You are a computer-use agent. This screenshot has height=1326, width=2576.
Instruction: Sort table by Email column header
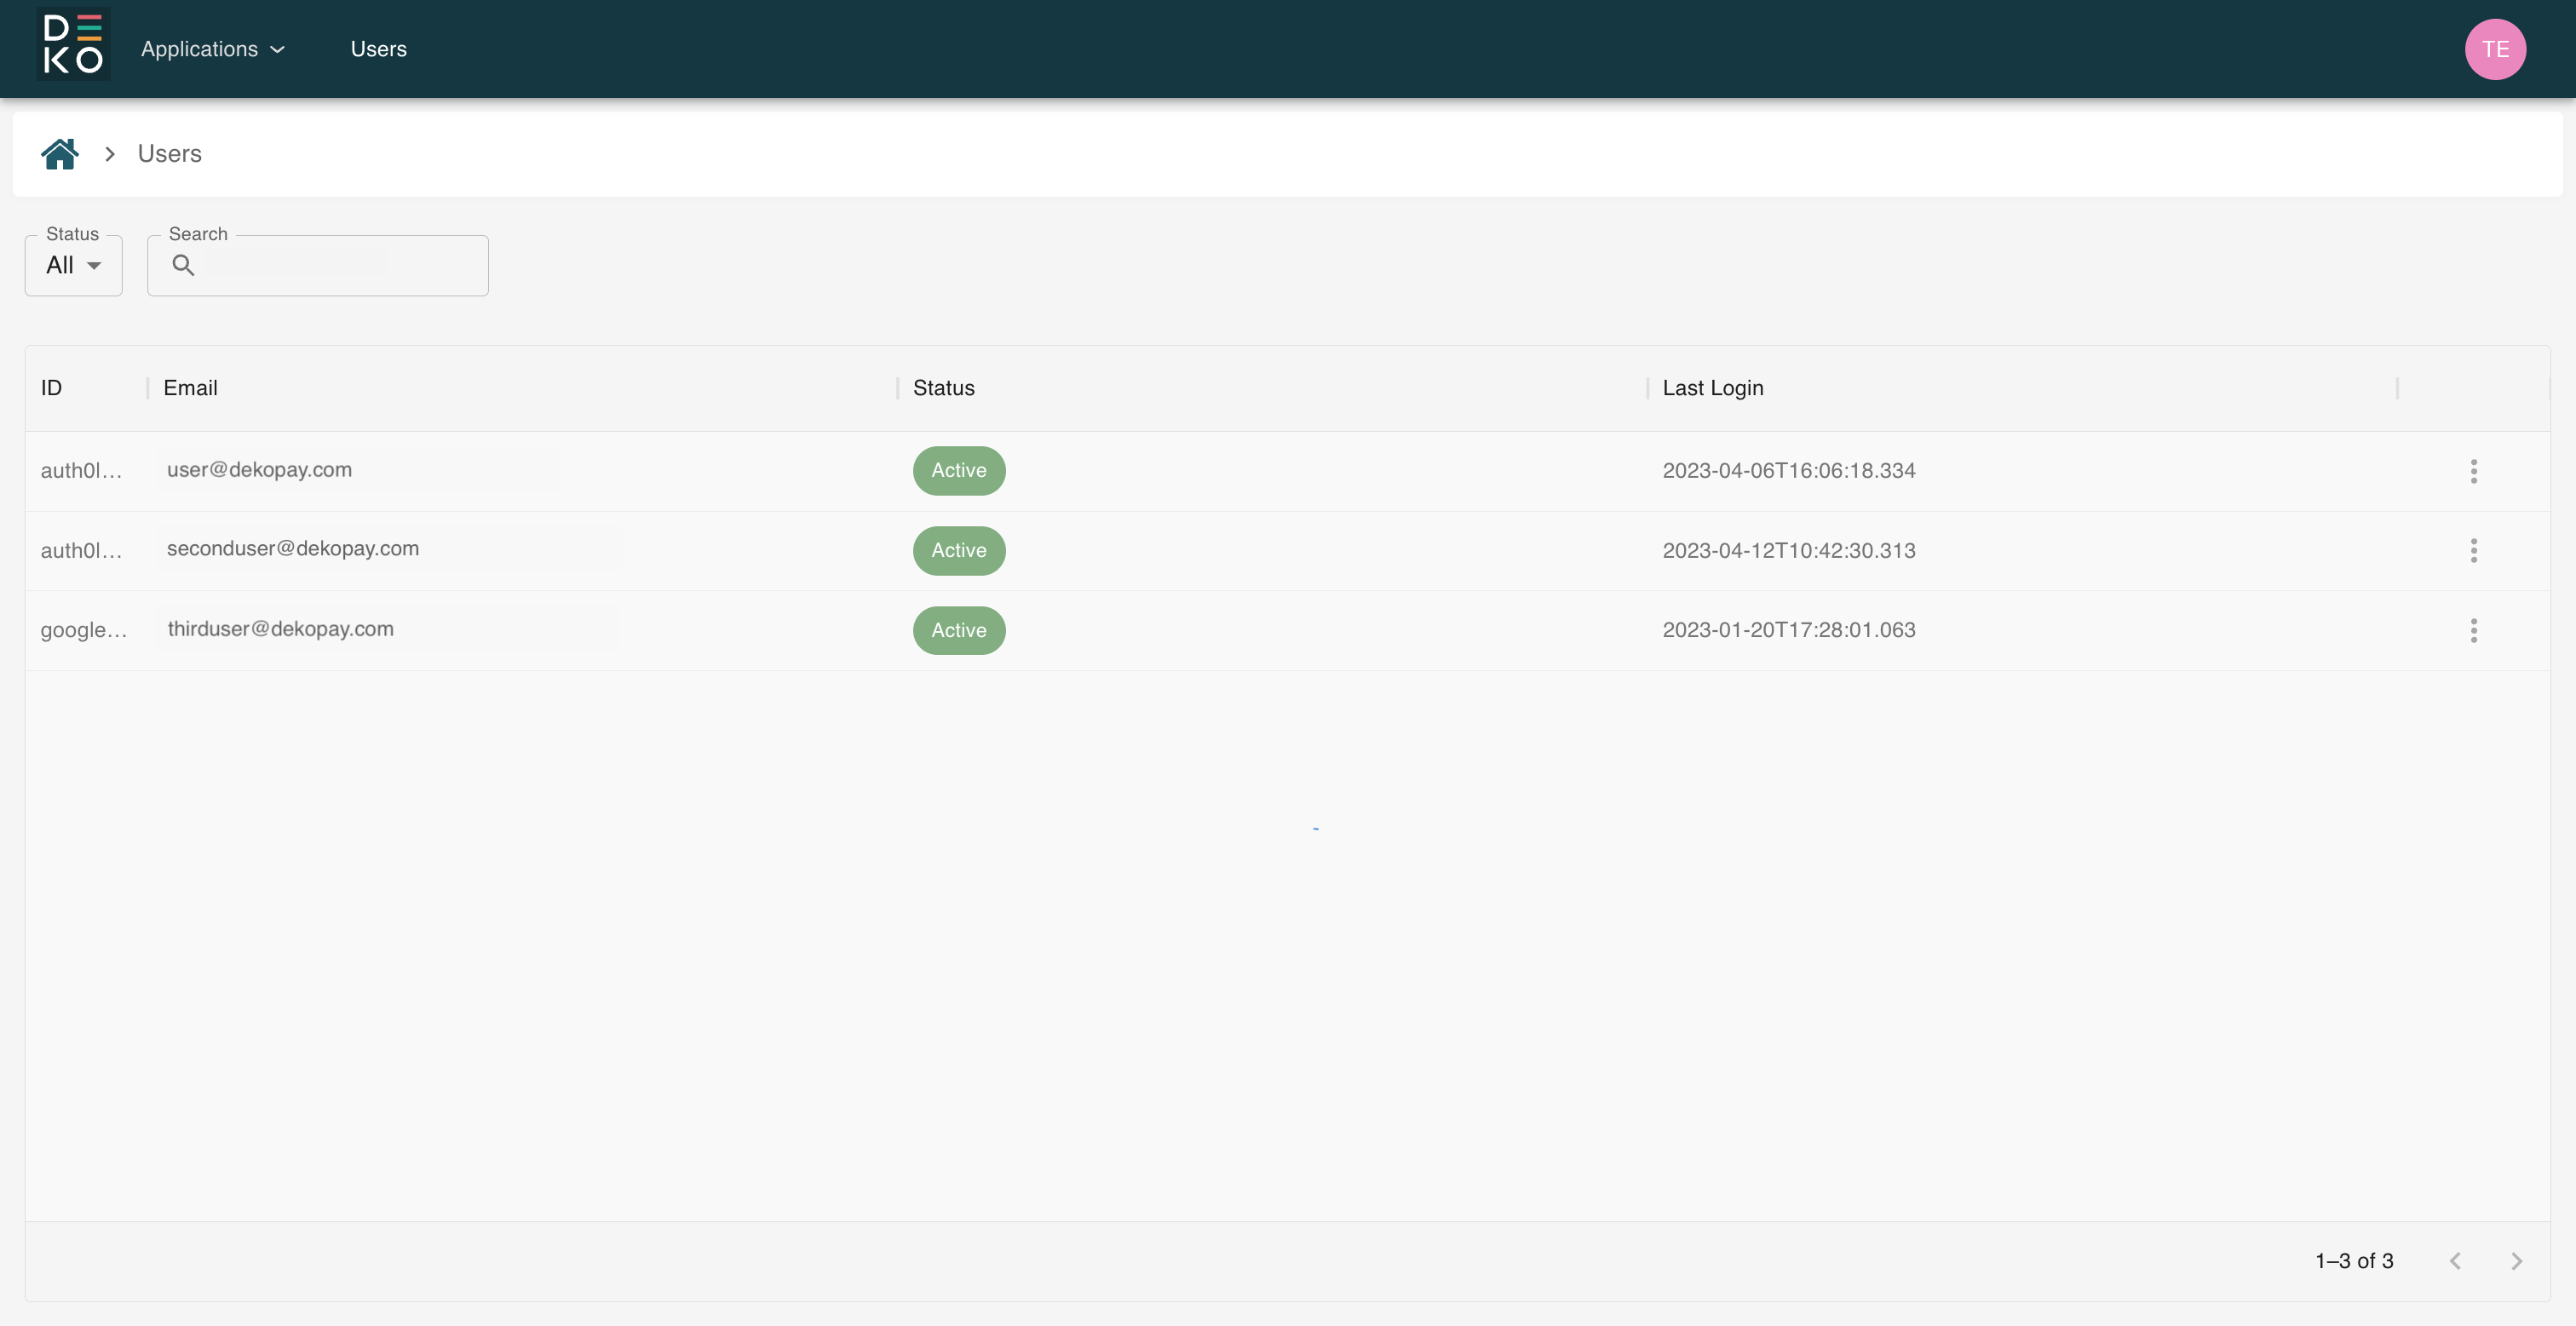[x=190, y=388]
